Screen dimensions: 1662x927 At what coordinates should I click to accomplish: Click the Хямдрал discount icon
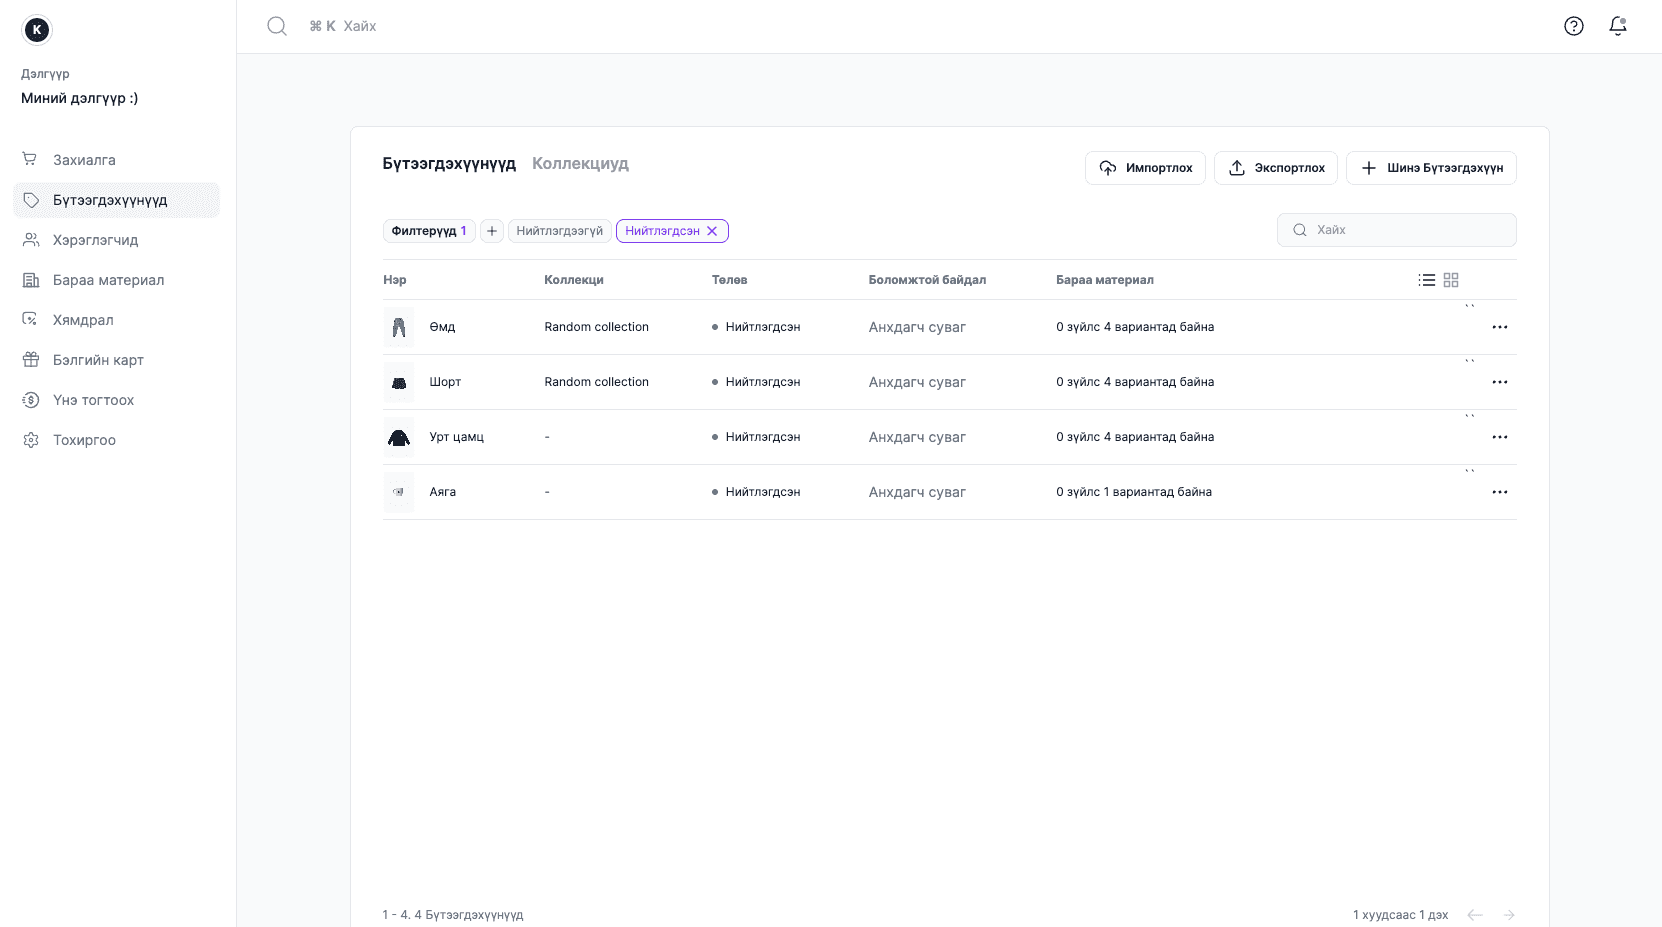[31, 320]
